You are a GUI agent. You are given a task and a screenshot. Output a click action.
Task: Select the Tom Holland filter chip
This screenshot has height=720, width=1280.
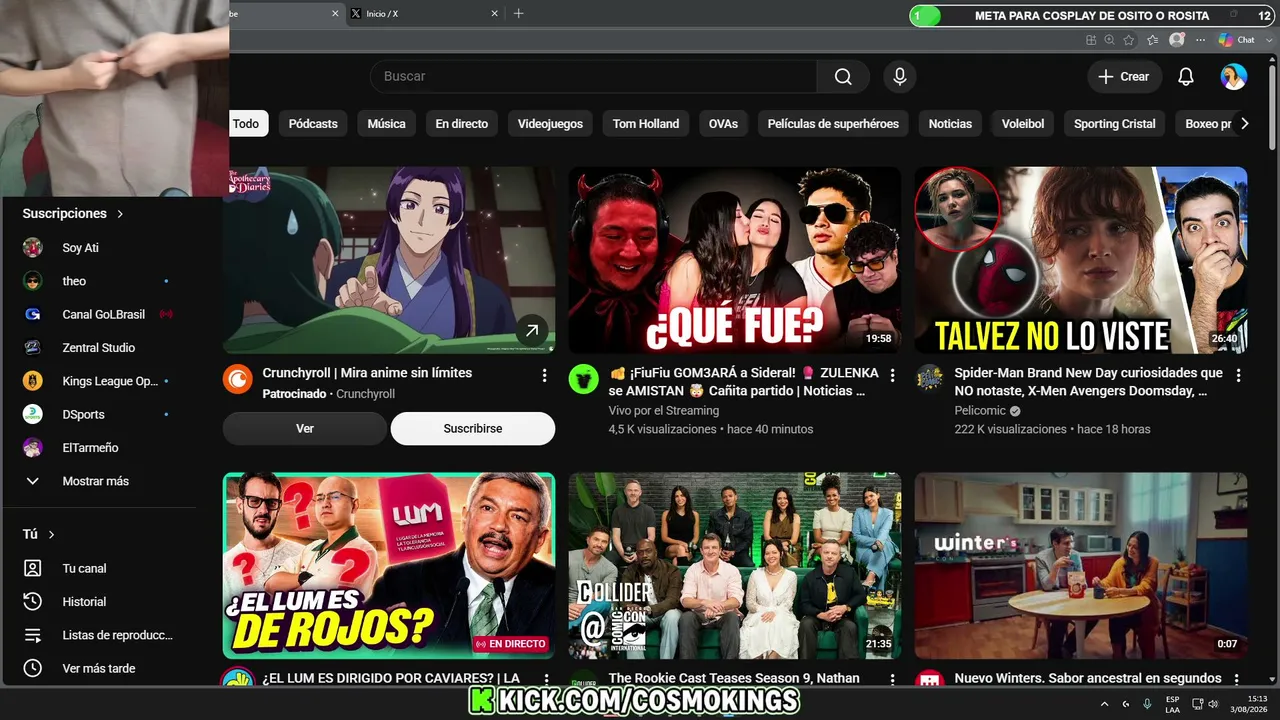click(x=646, y=124)
